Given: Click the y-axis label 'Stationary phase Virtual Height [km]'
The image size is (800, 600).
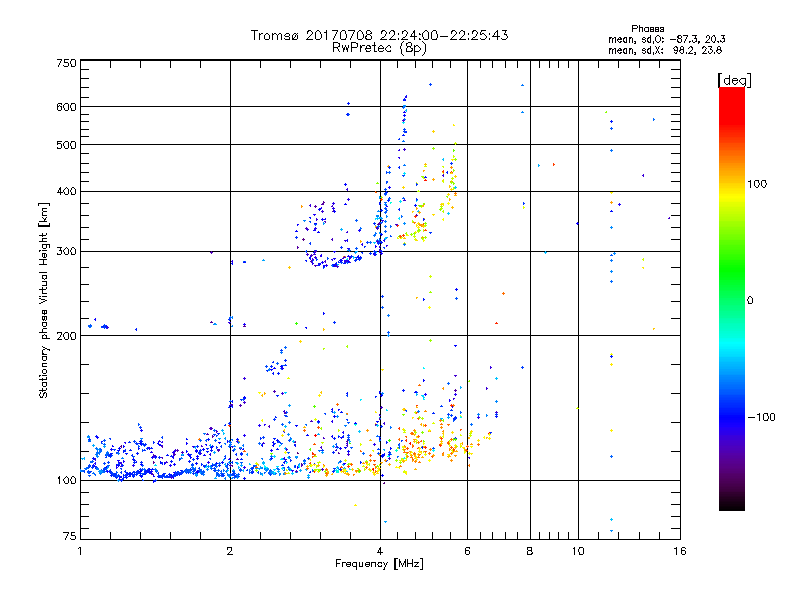Looking at the screenshot, I should [x=44, y=300].
